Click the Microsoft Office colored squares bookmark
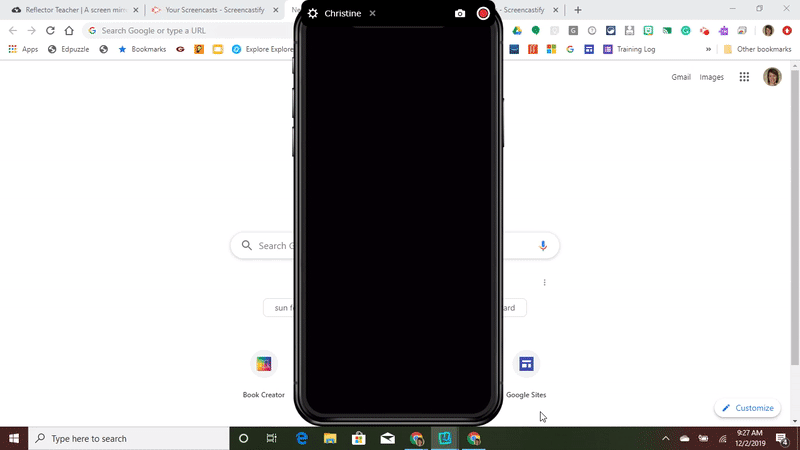 coord(551,49)
